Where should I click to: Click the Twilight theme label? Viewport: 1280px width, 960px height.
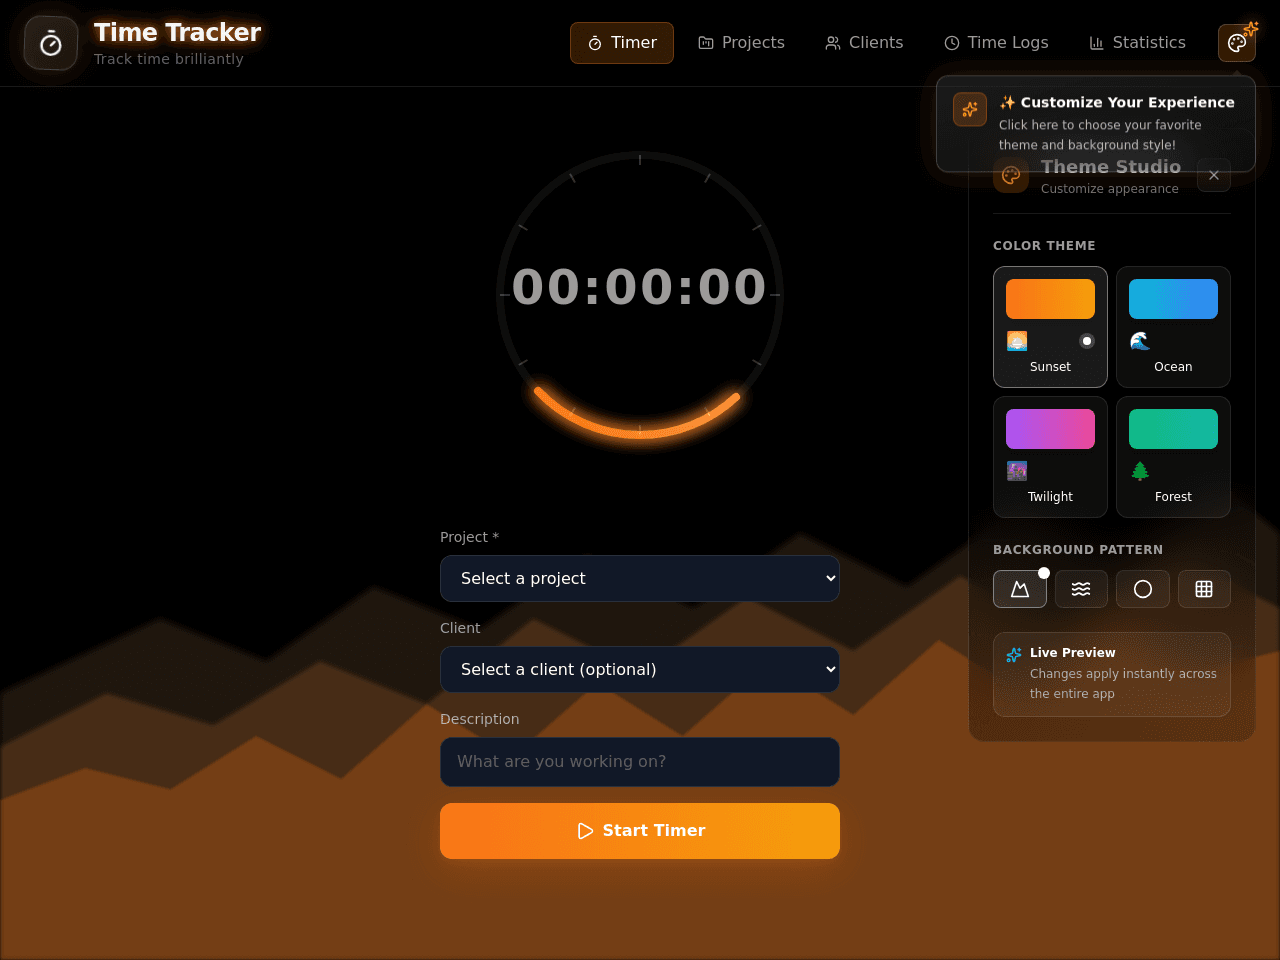click(1050, 497)
